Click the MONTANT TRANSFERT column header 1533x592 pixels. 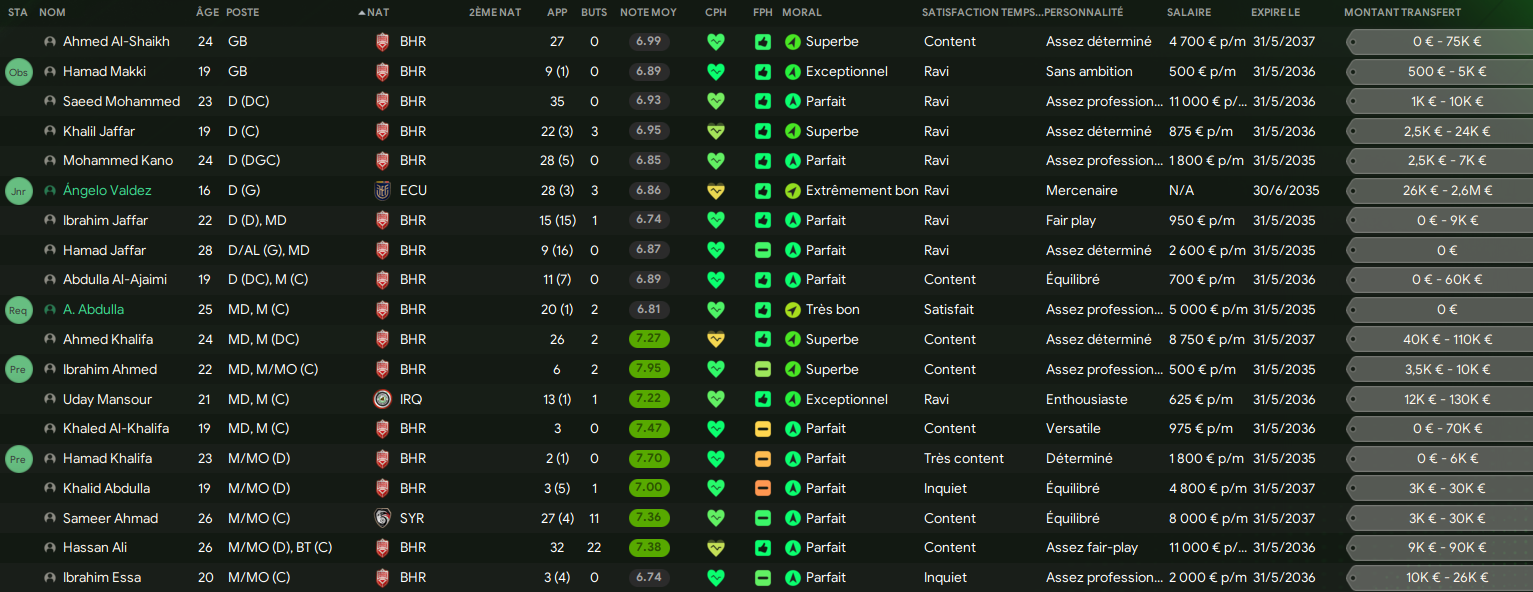coord(1402,13)
